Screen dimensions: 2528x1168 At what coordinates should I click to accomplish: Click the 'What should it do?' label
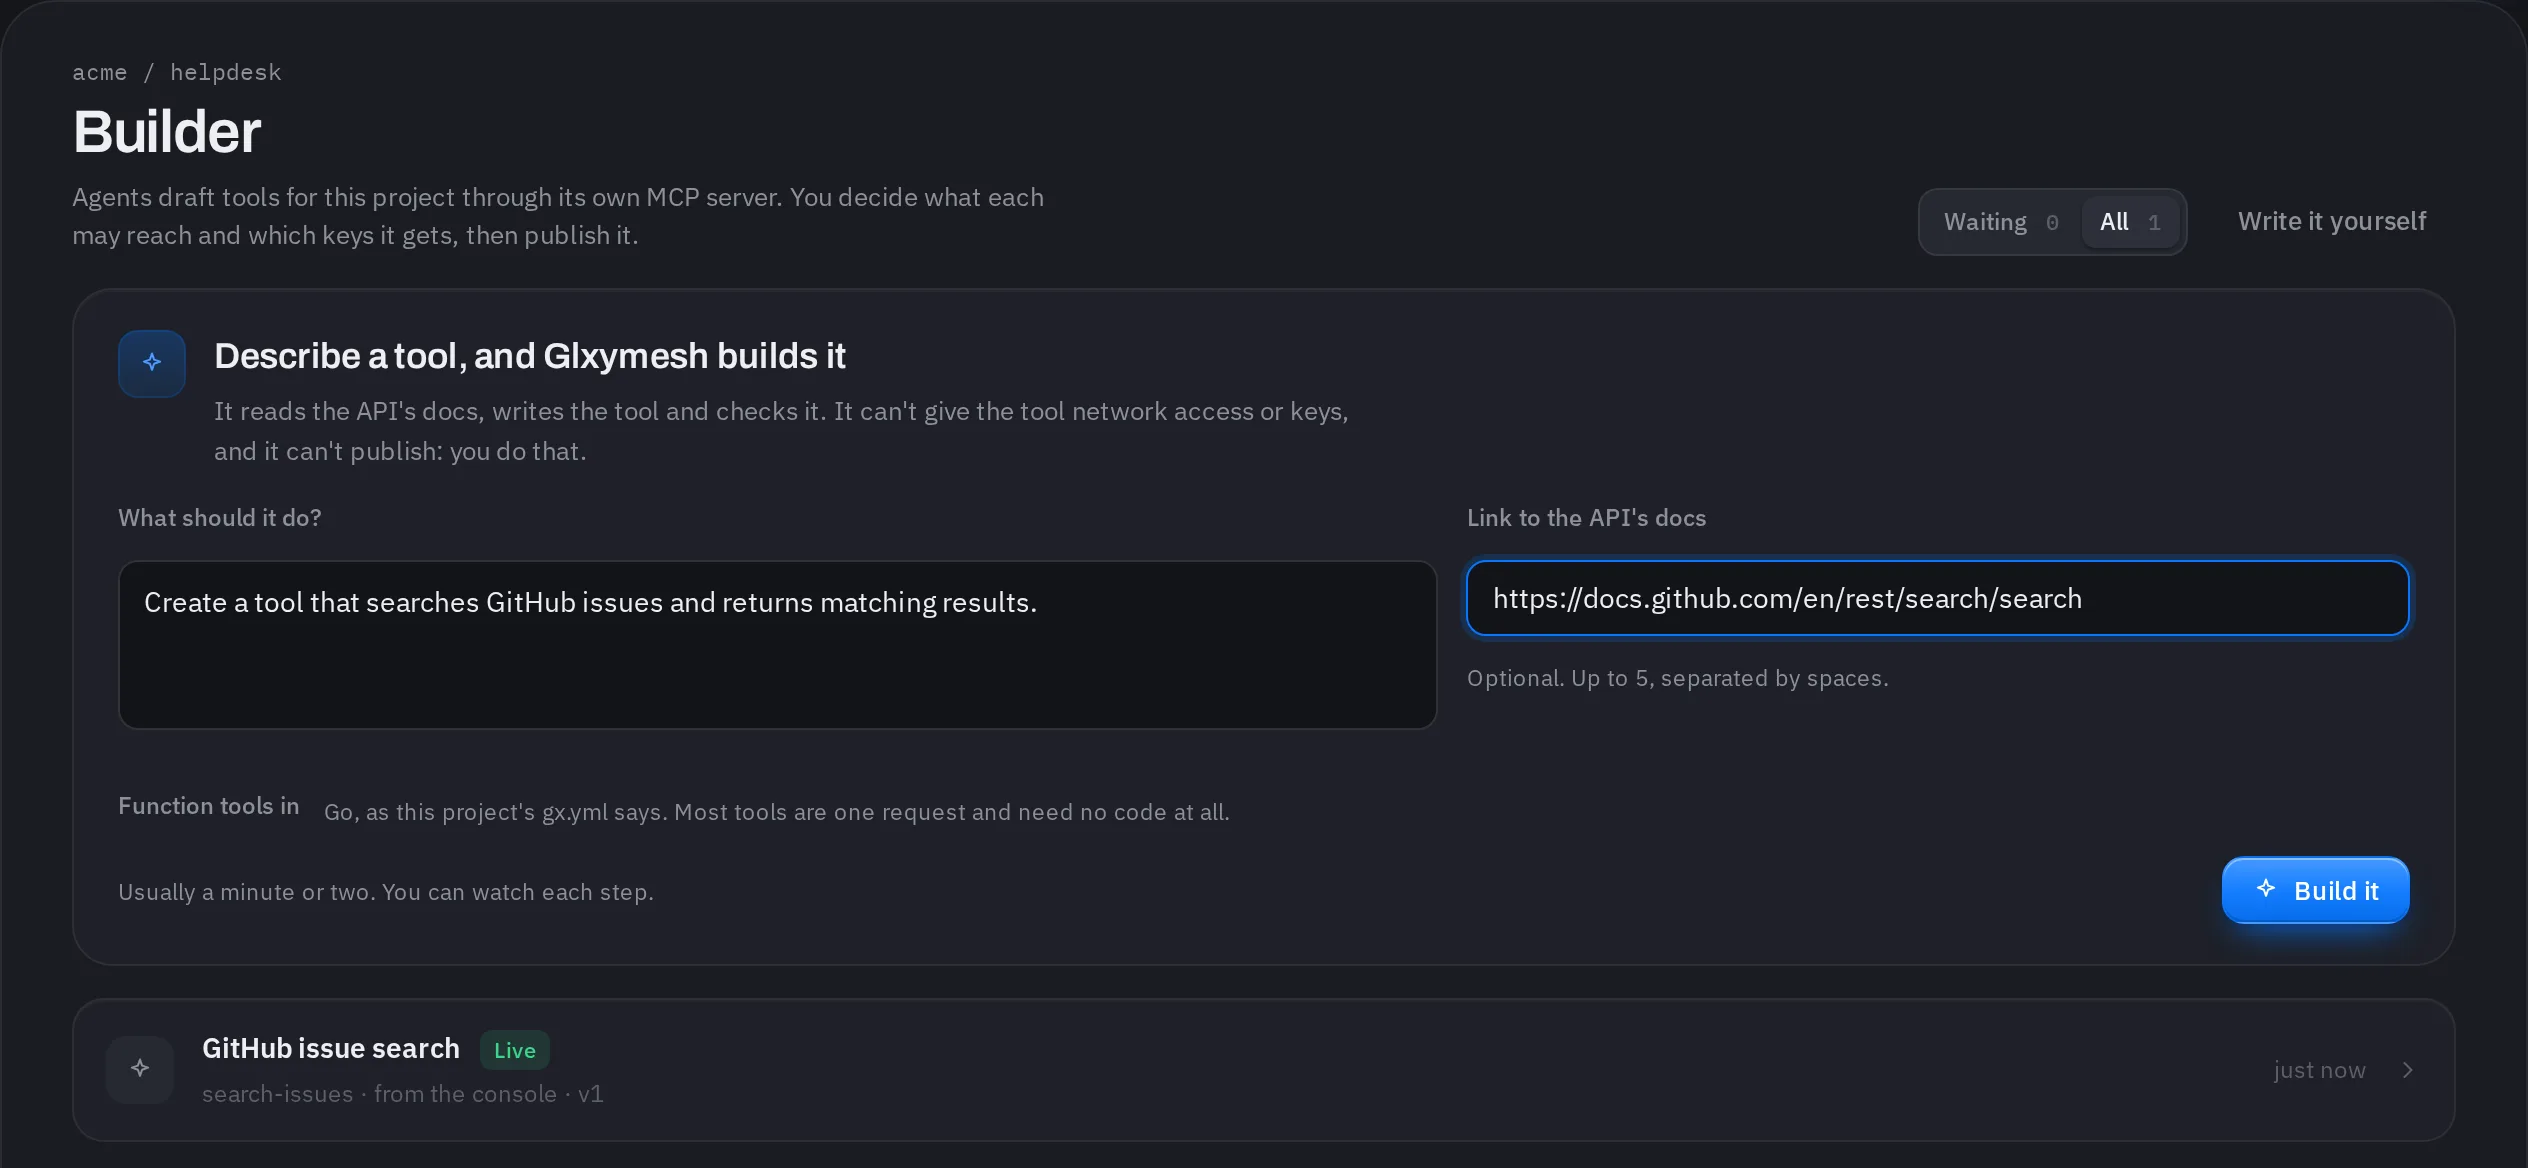220,518
